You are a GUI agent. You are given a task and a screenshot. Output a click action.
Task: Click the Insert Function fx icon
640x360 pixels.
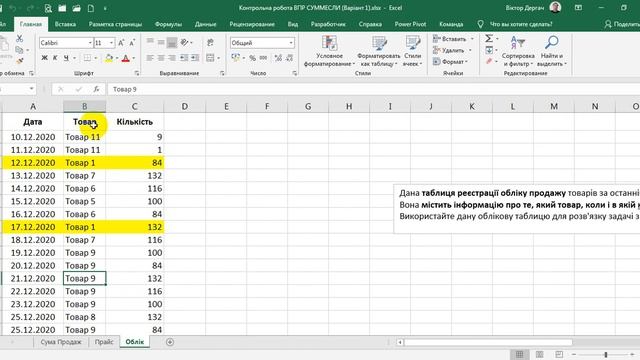(96, 89)
